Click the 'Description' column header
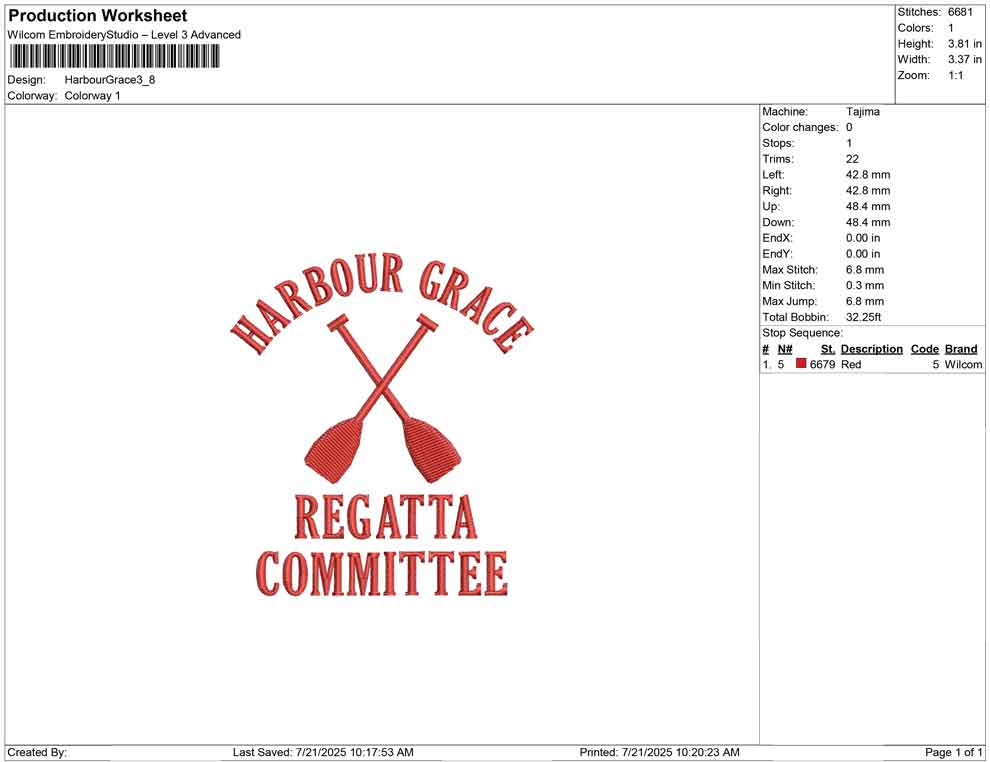The image size is (990, 762). tap(871, 348)
